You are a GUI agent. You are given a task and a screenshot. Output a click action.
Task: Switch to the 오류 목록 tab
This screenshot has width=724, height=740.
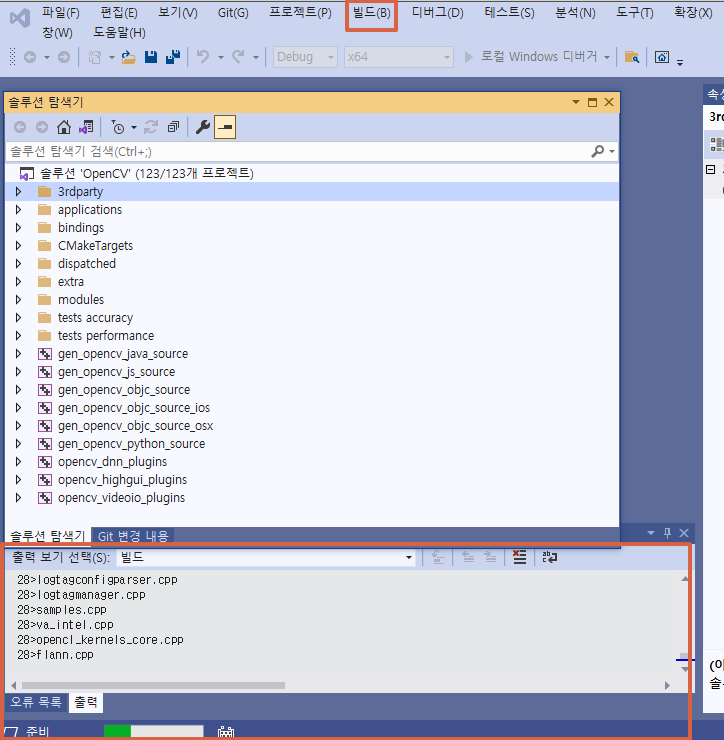pos(36,702)
